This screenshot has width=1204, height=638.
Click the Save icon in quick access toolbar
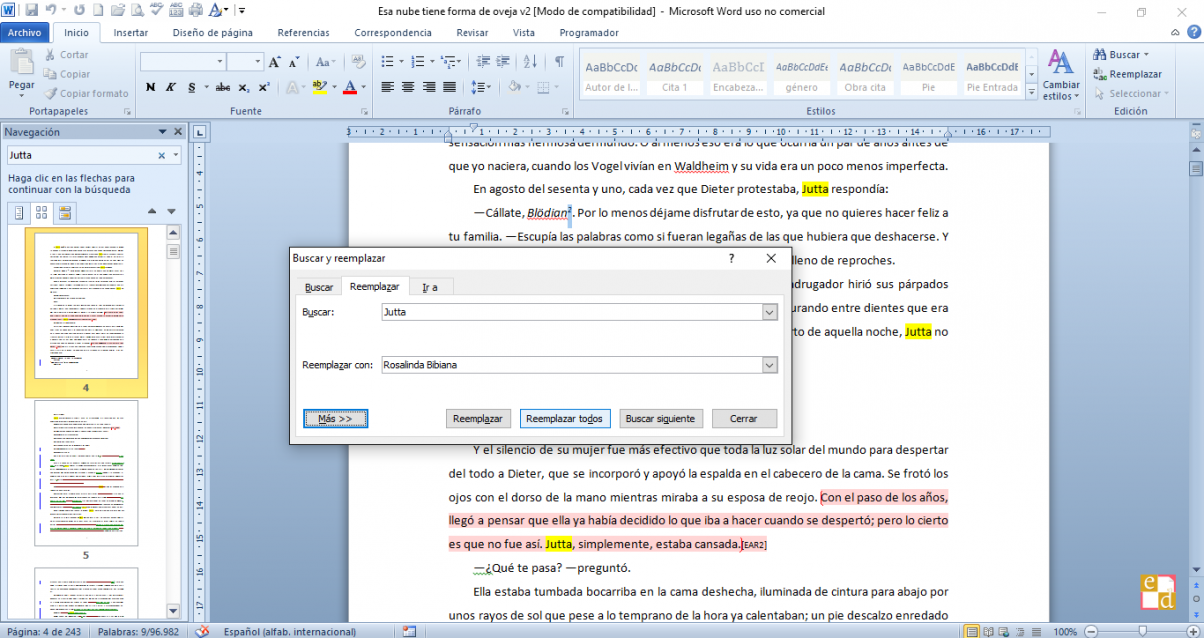pos(31,11)
